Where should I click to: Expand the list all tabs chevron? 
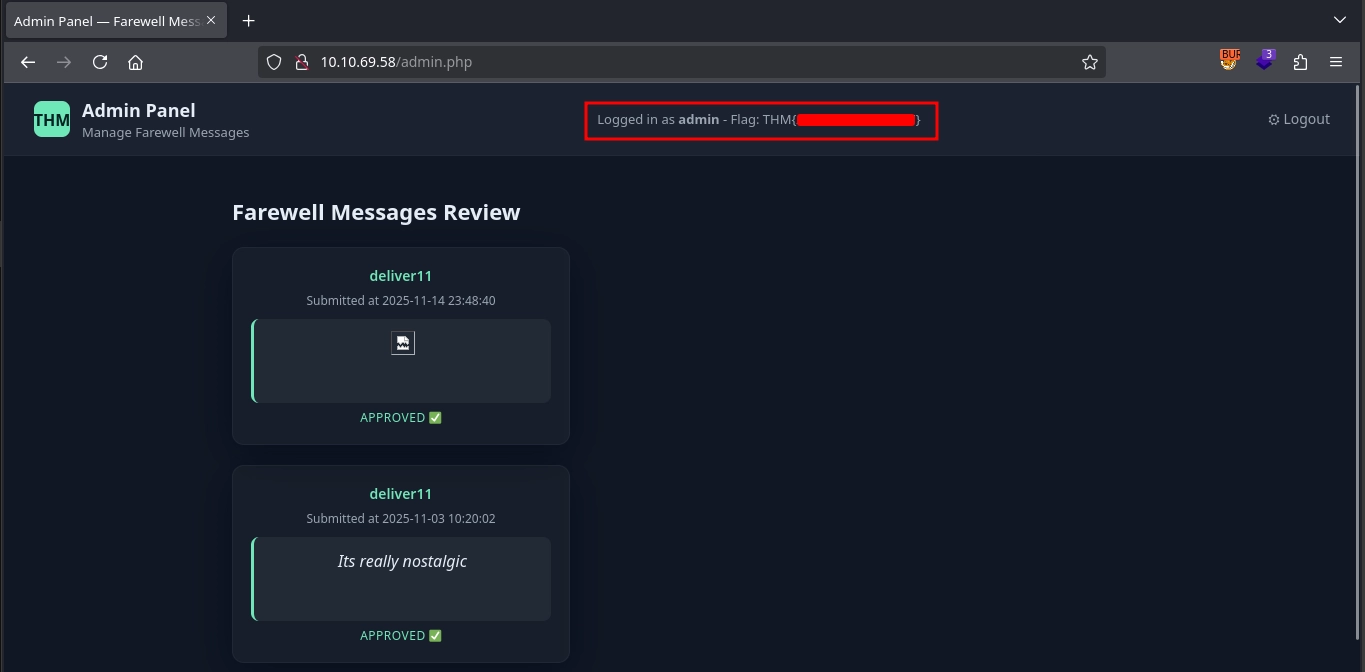[1340, 20]
